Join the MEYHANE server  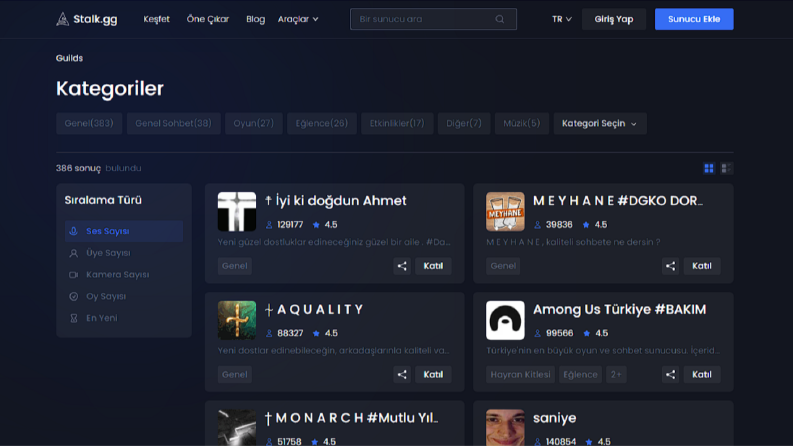click(701, 266)
